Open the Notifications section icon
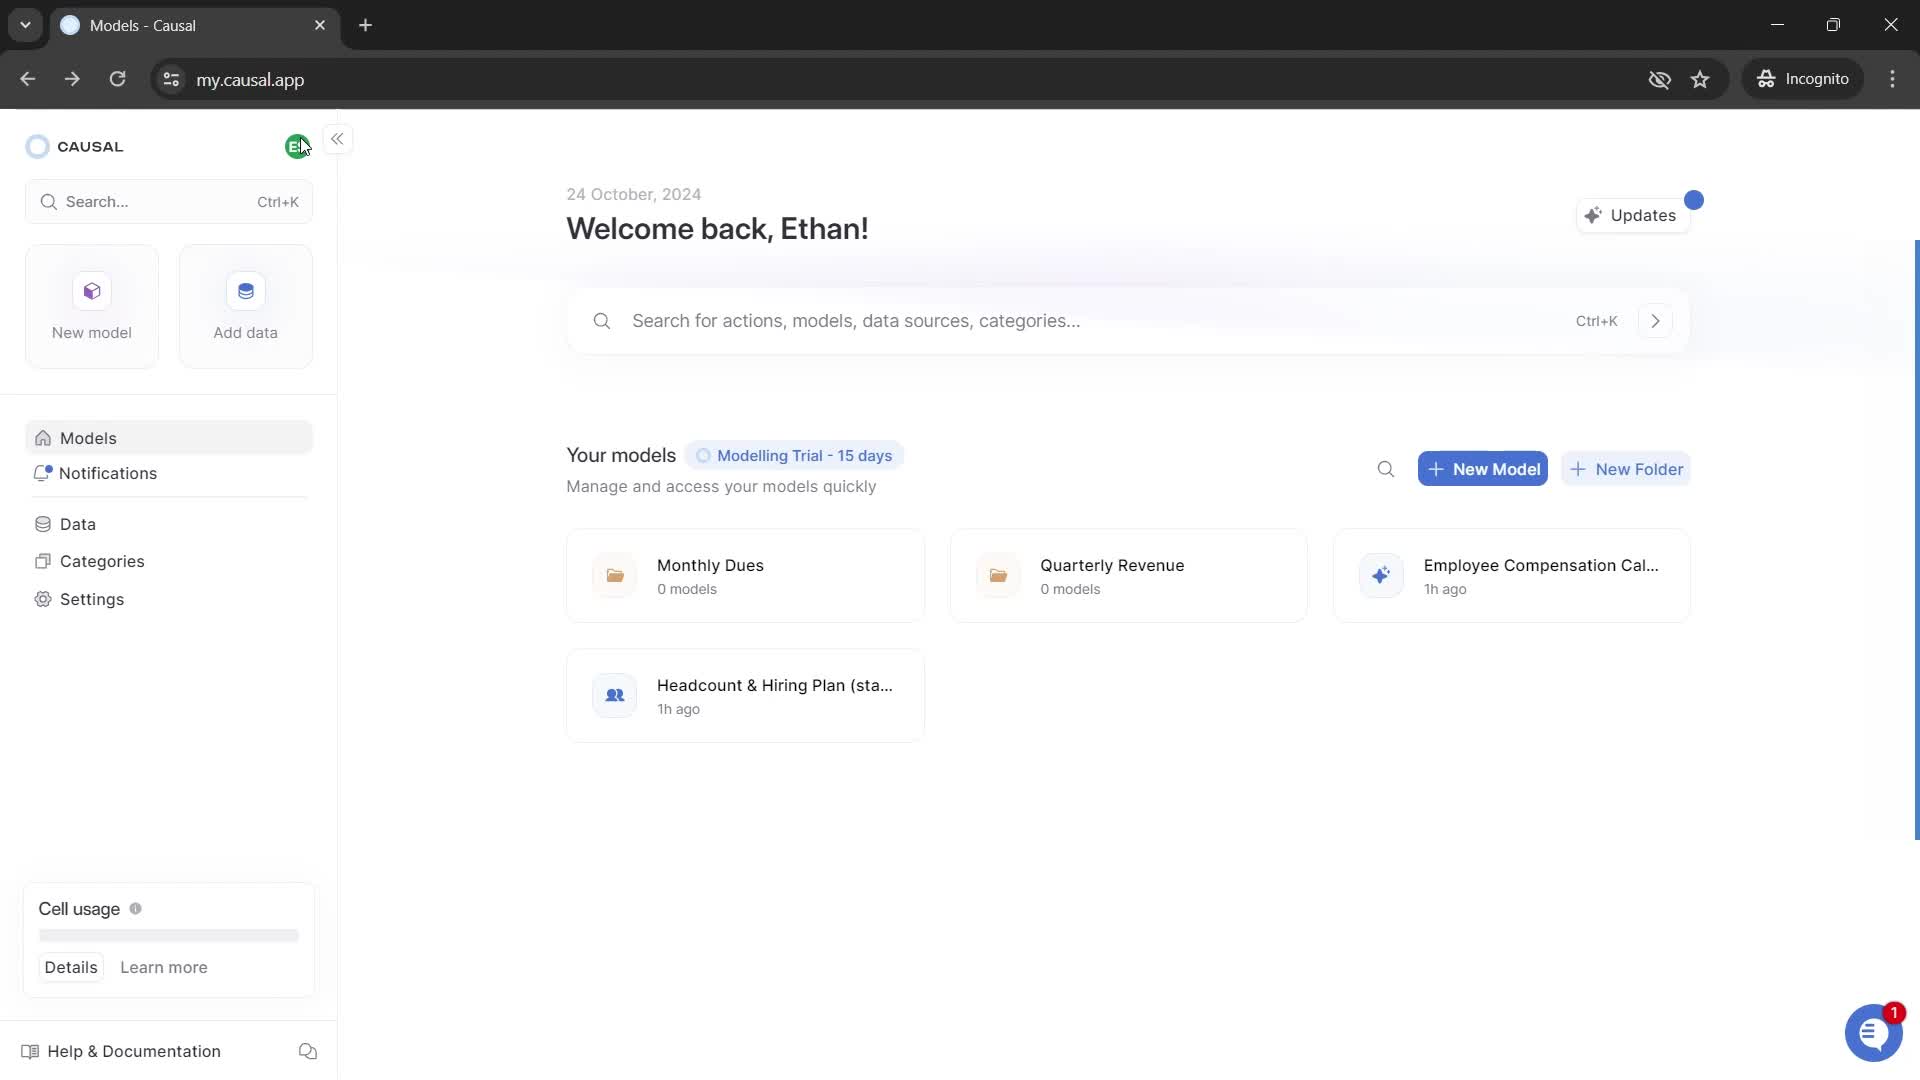Image resolution: width=1920 pixels, height=1080 pixels. click(42, 472)
